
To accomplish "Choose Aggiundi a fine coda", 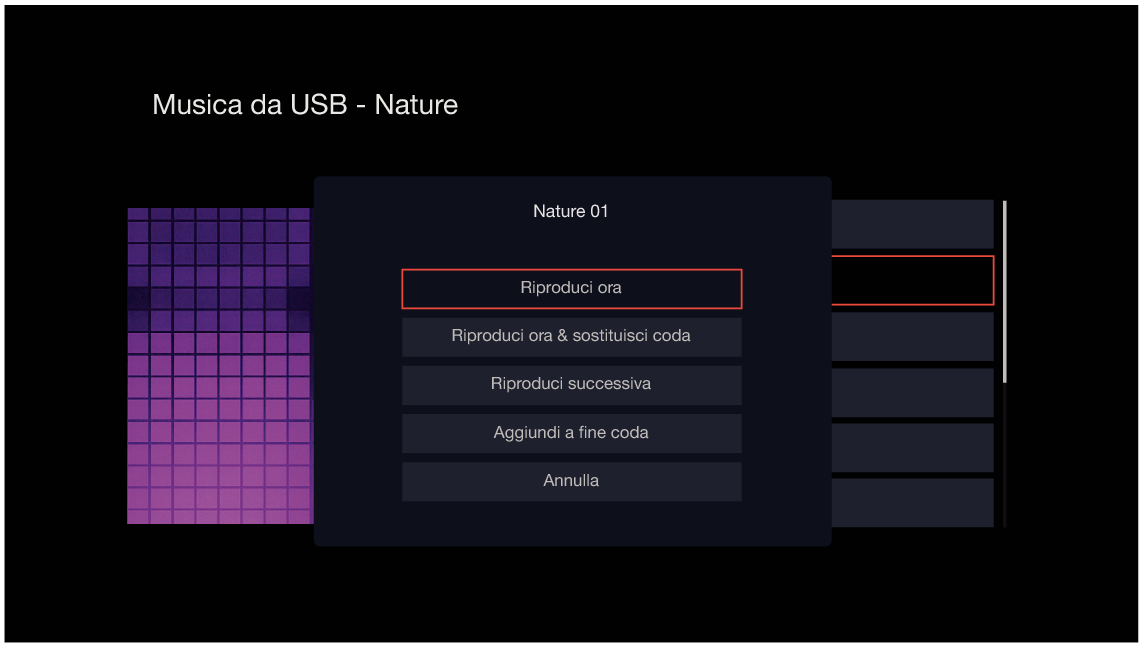I will [x=571, y=433].
